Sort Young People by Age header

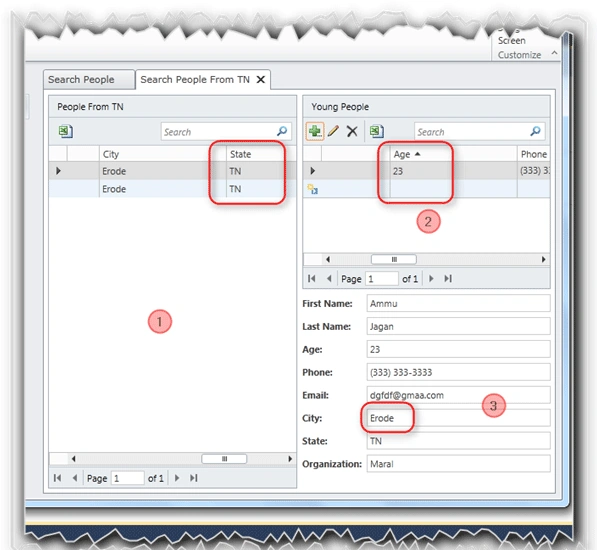tap(453, 154)
